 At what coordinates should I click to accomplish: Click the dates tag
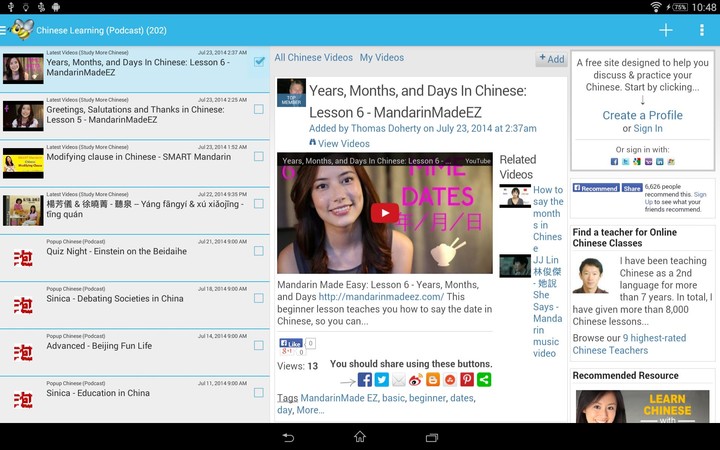(x=461, y=398)
